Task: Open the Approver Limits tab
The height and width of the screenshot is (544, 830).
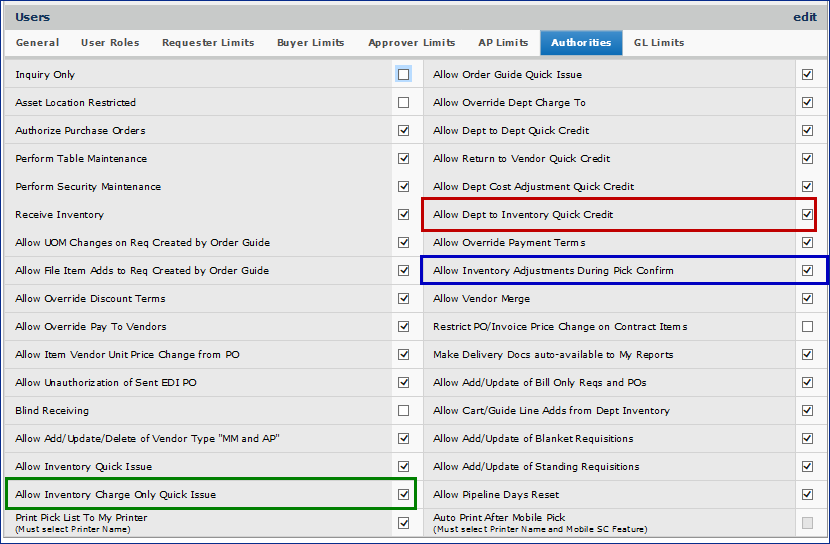Action: tap(411, 43)
